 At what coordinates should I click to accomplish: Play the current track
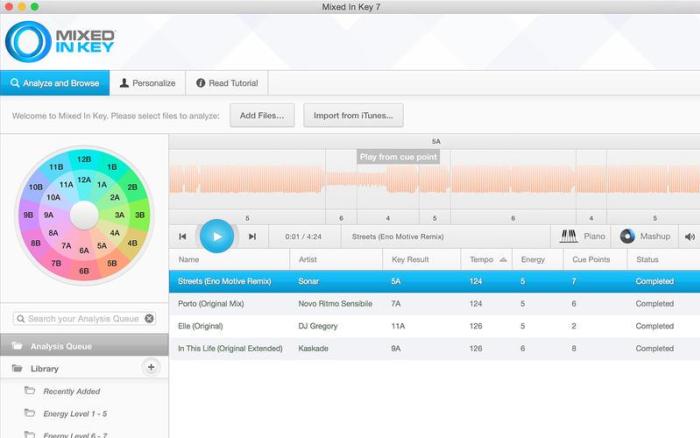[x=217, y=236]
